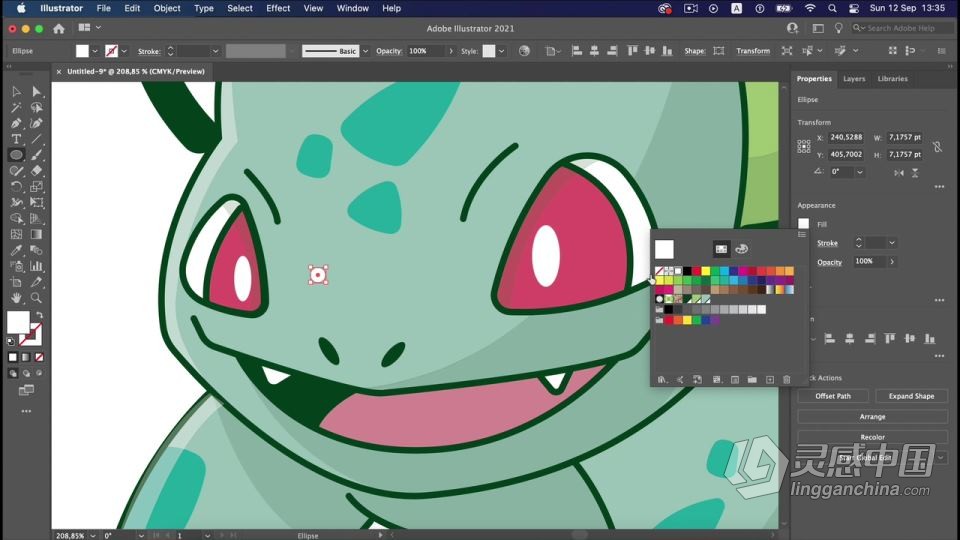Screen dimensions: 960x540
Task: Choose the Eraser tool
Action: 36,171
